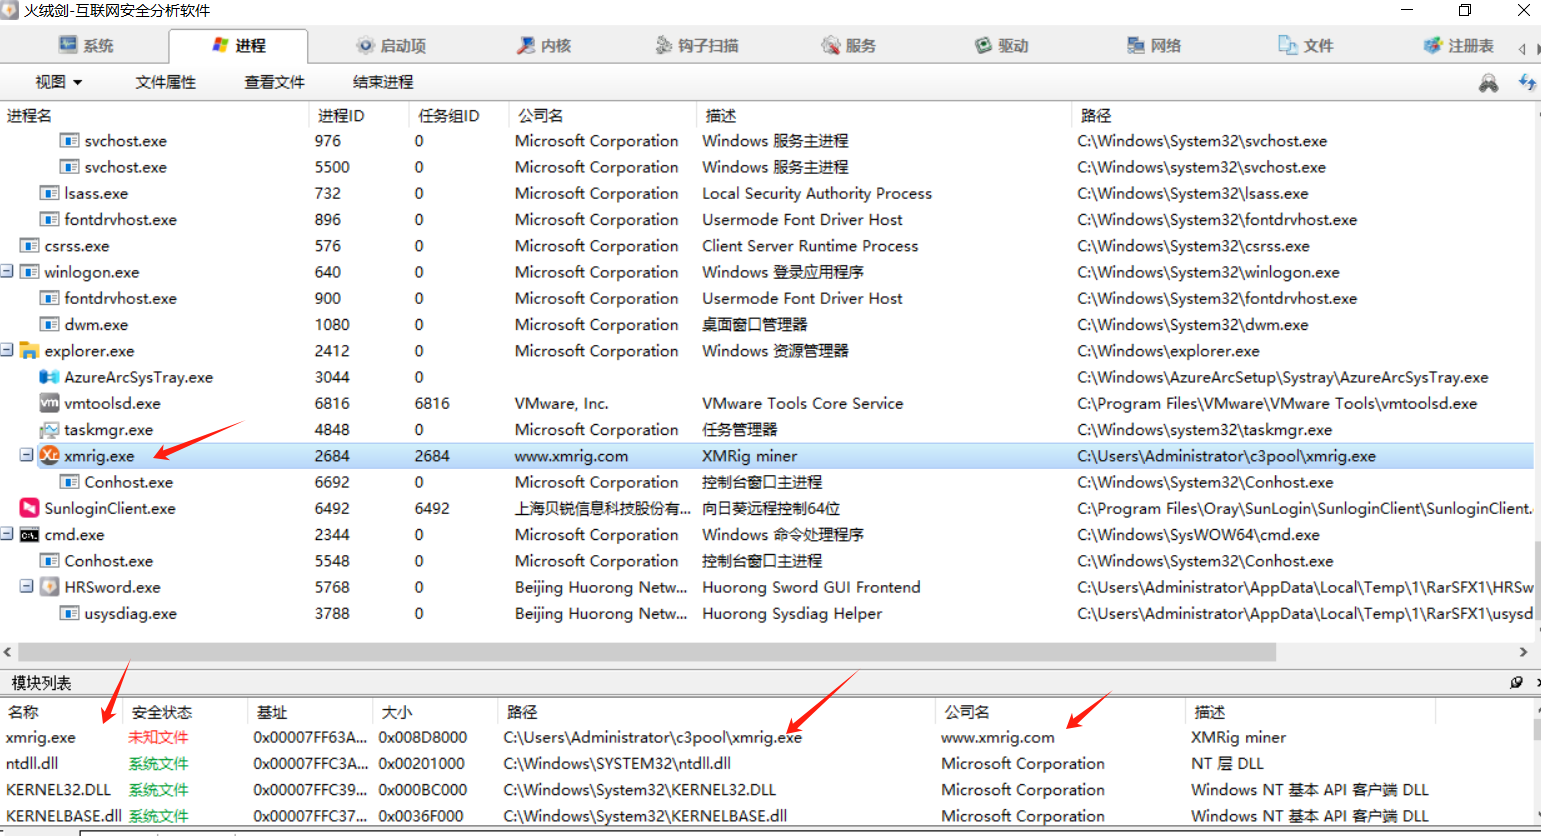
Task: Click icon of Conhost.exe PID 6692
Action: point(69,482)
